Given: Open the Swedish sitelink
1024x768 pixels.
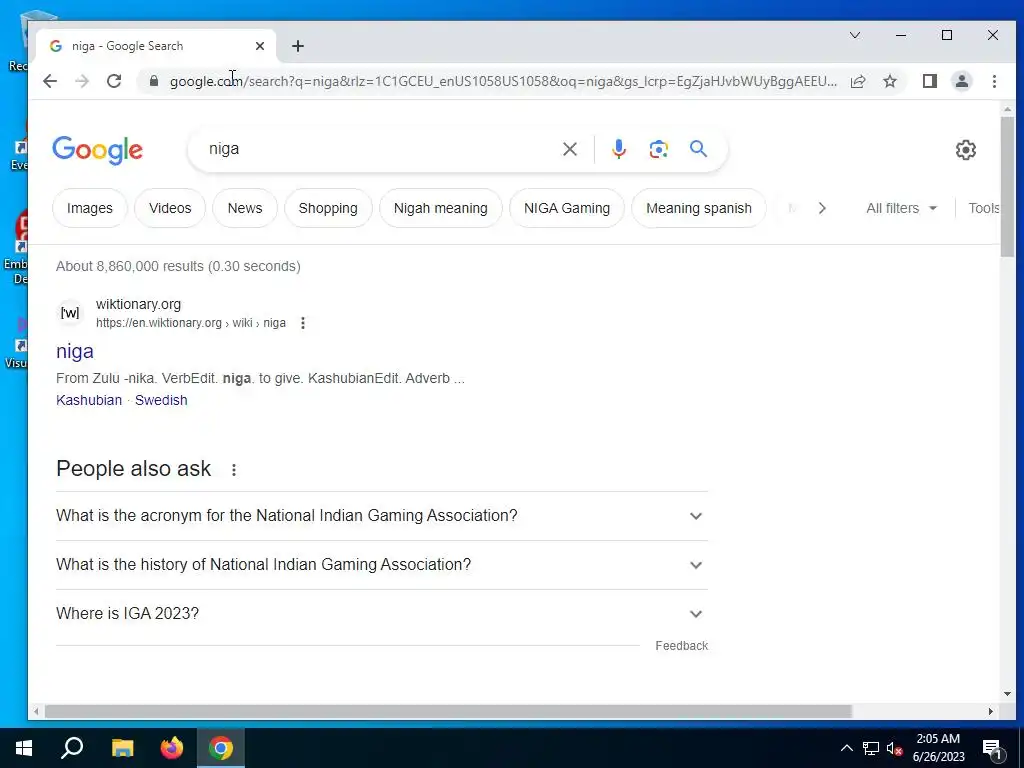Looking at the screenshot, I should pos(161,400).
